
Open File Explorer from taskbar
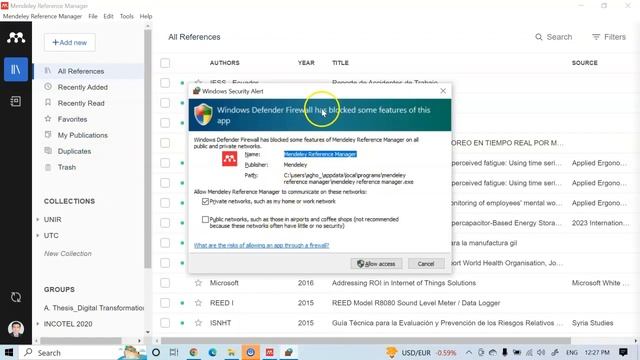coord(231,352)
